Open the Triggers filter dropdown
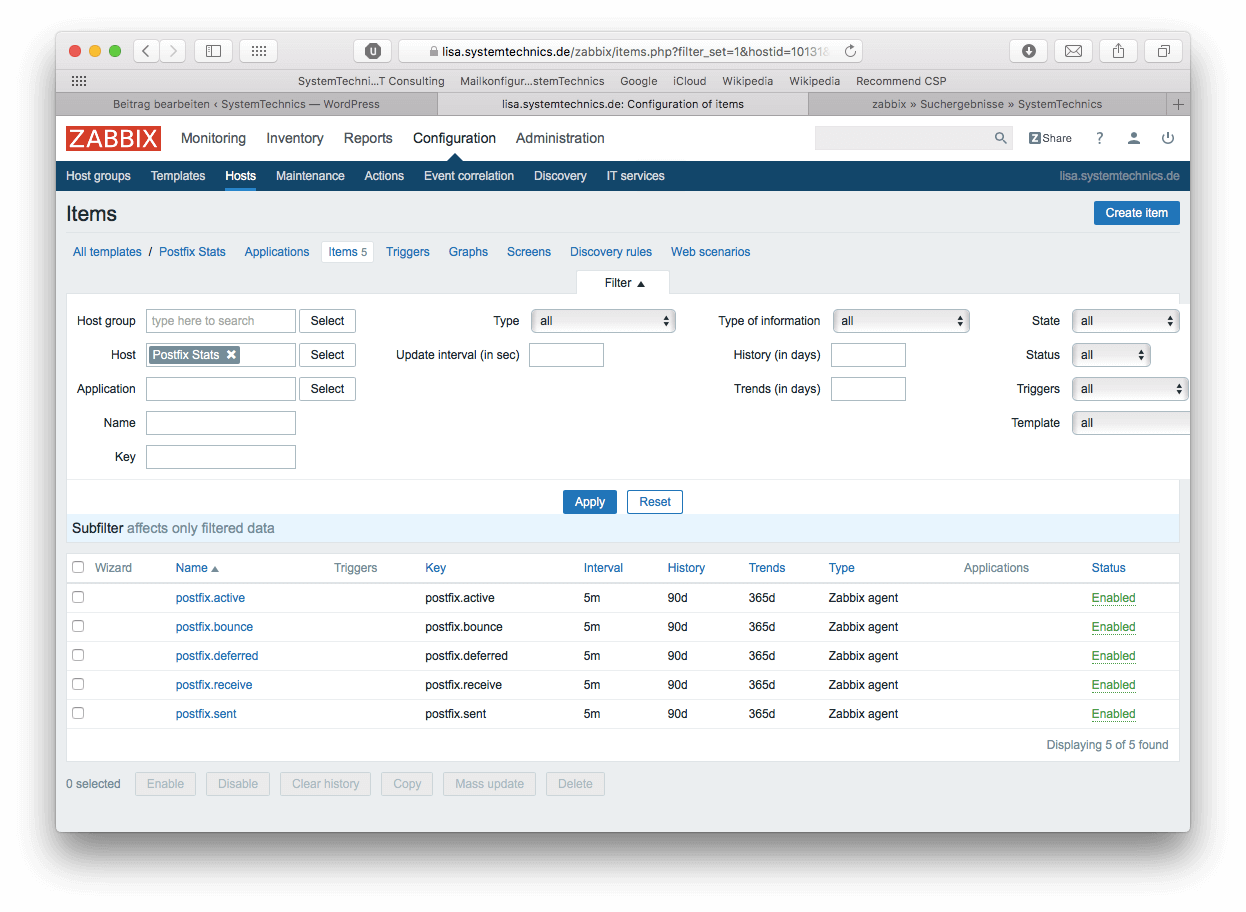The height and width of the screenshot is (912, 1246). pyautogui.click(x=1130, y=389)
